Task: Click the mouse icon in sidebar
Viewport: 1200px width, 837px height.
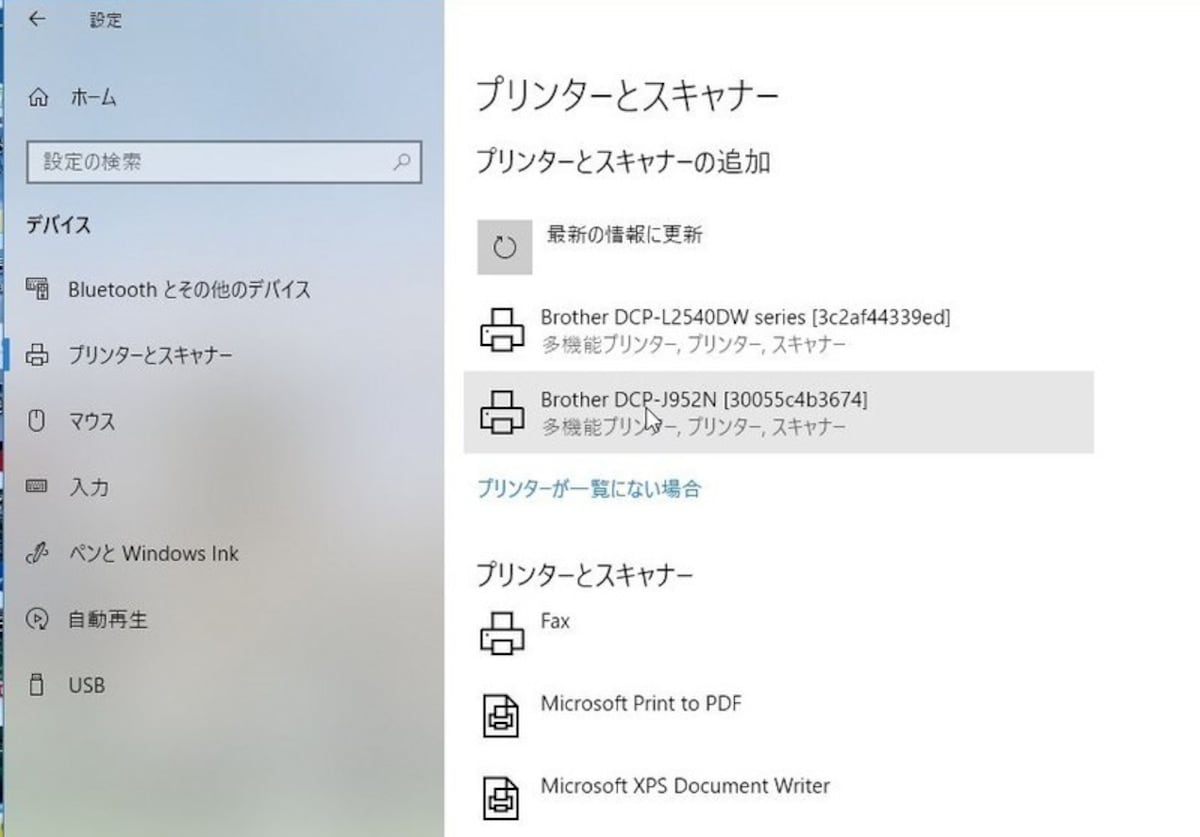Action: (37, 421)
